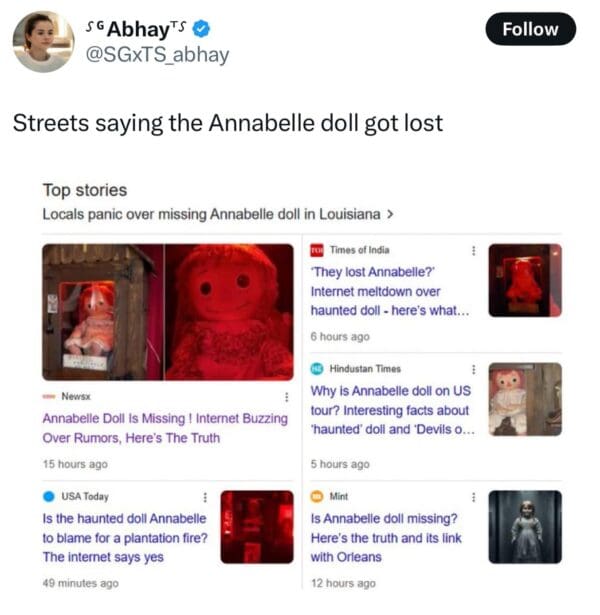600x615 pixels.
Task: Open the plantation fire USA Today headline
Action: pyautogui.click(x=125, y=538)
